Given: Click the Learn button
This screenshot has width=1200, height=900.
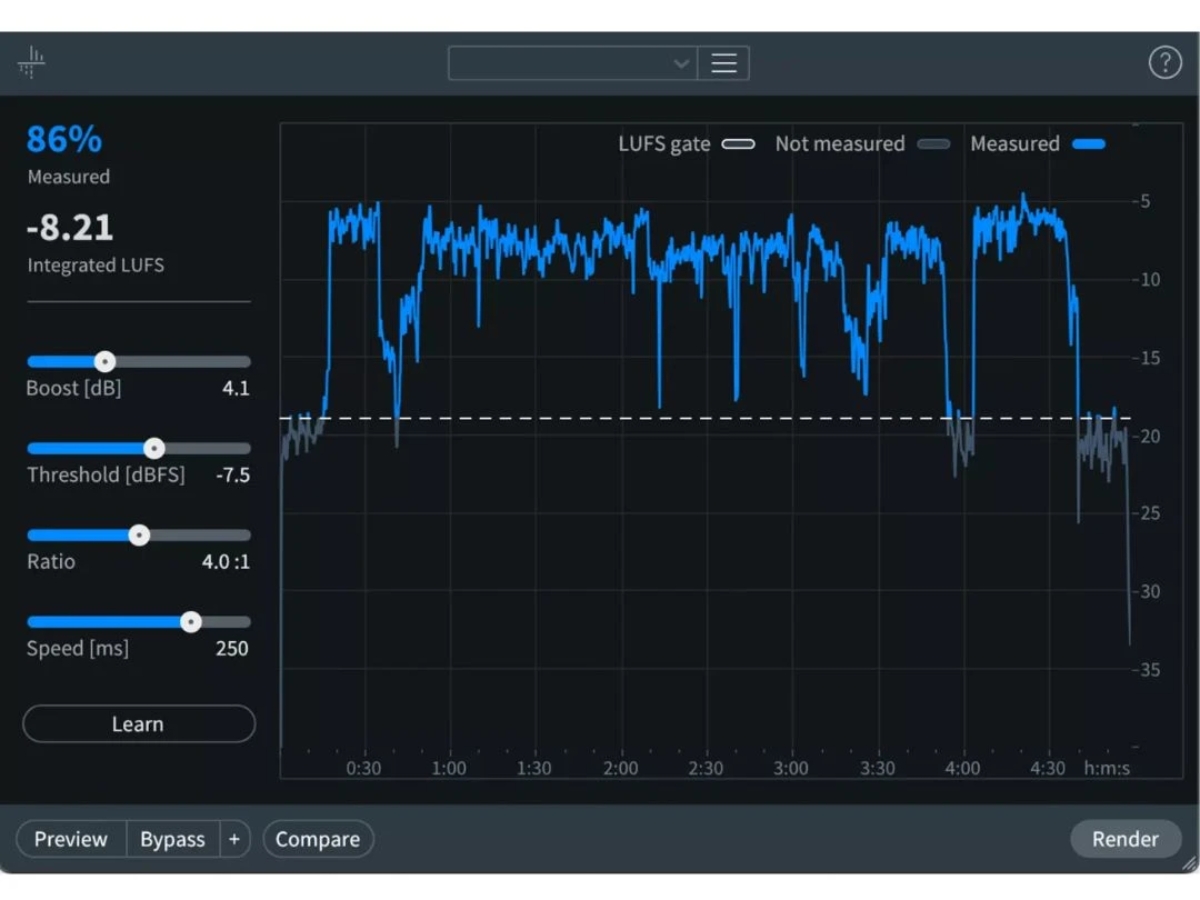Looking at the screenshot, I should tap(138, 724).
